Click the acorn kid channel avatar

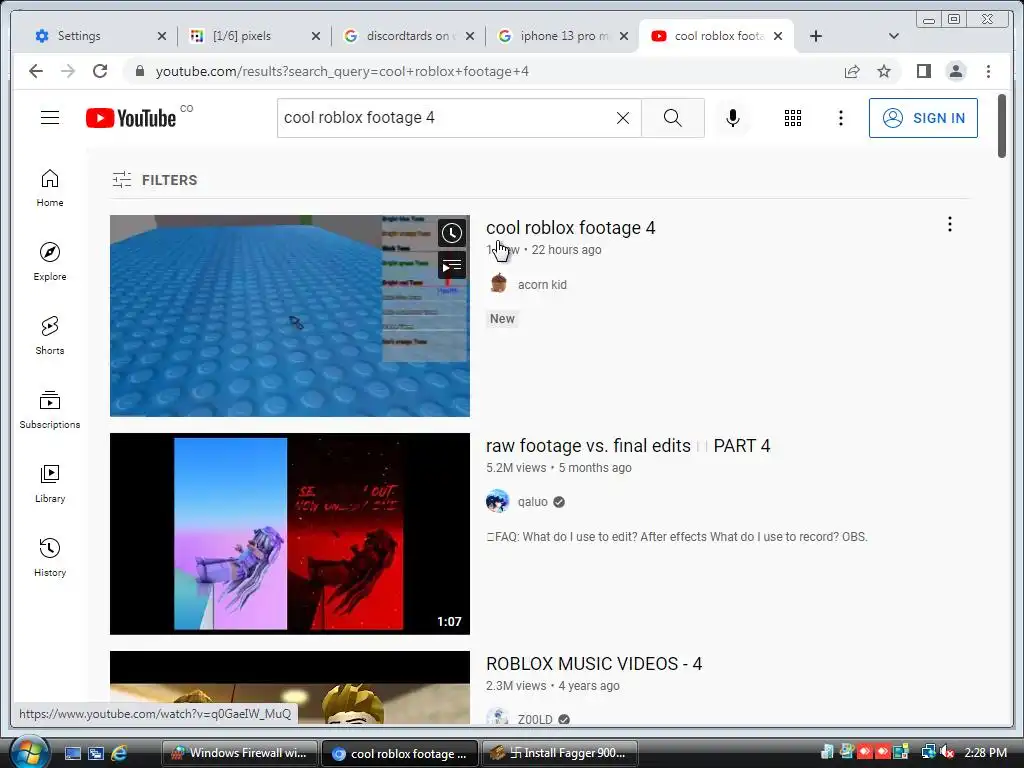point(498,283)
